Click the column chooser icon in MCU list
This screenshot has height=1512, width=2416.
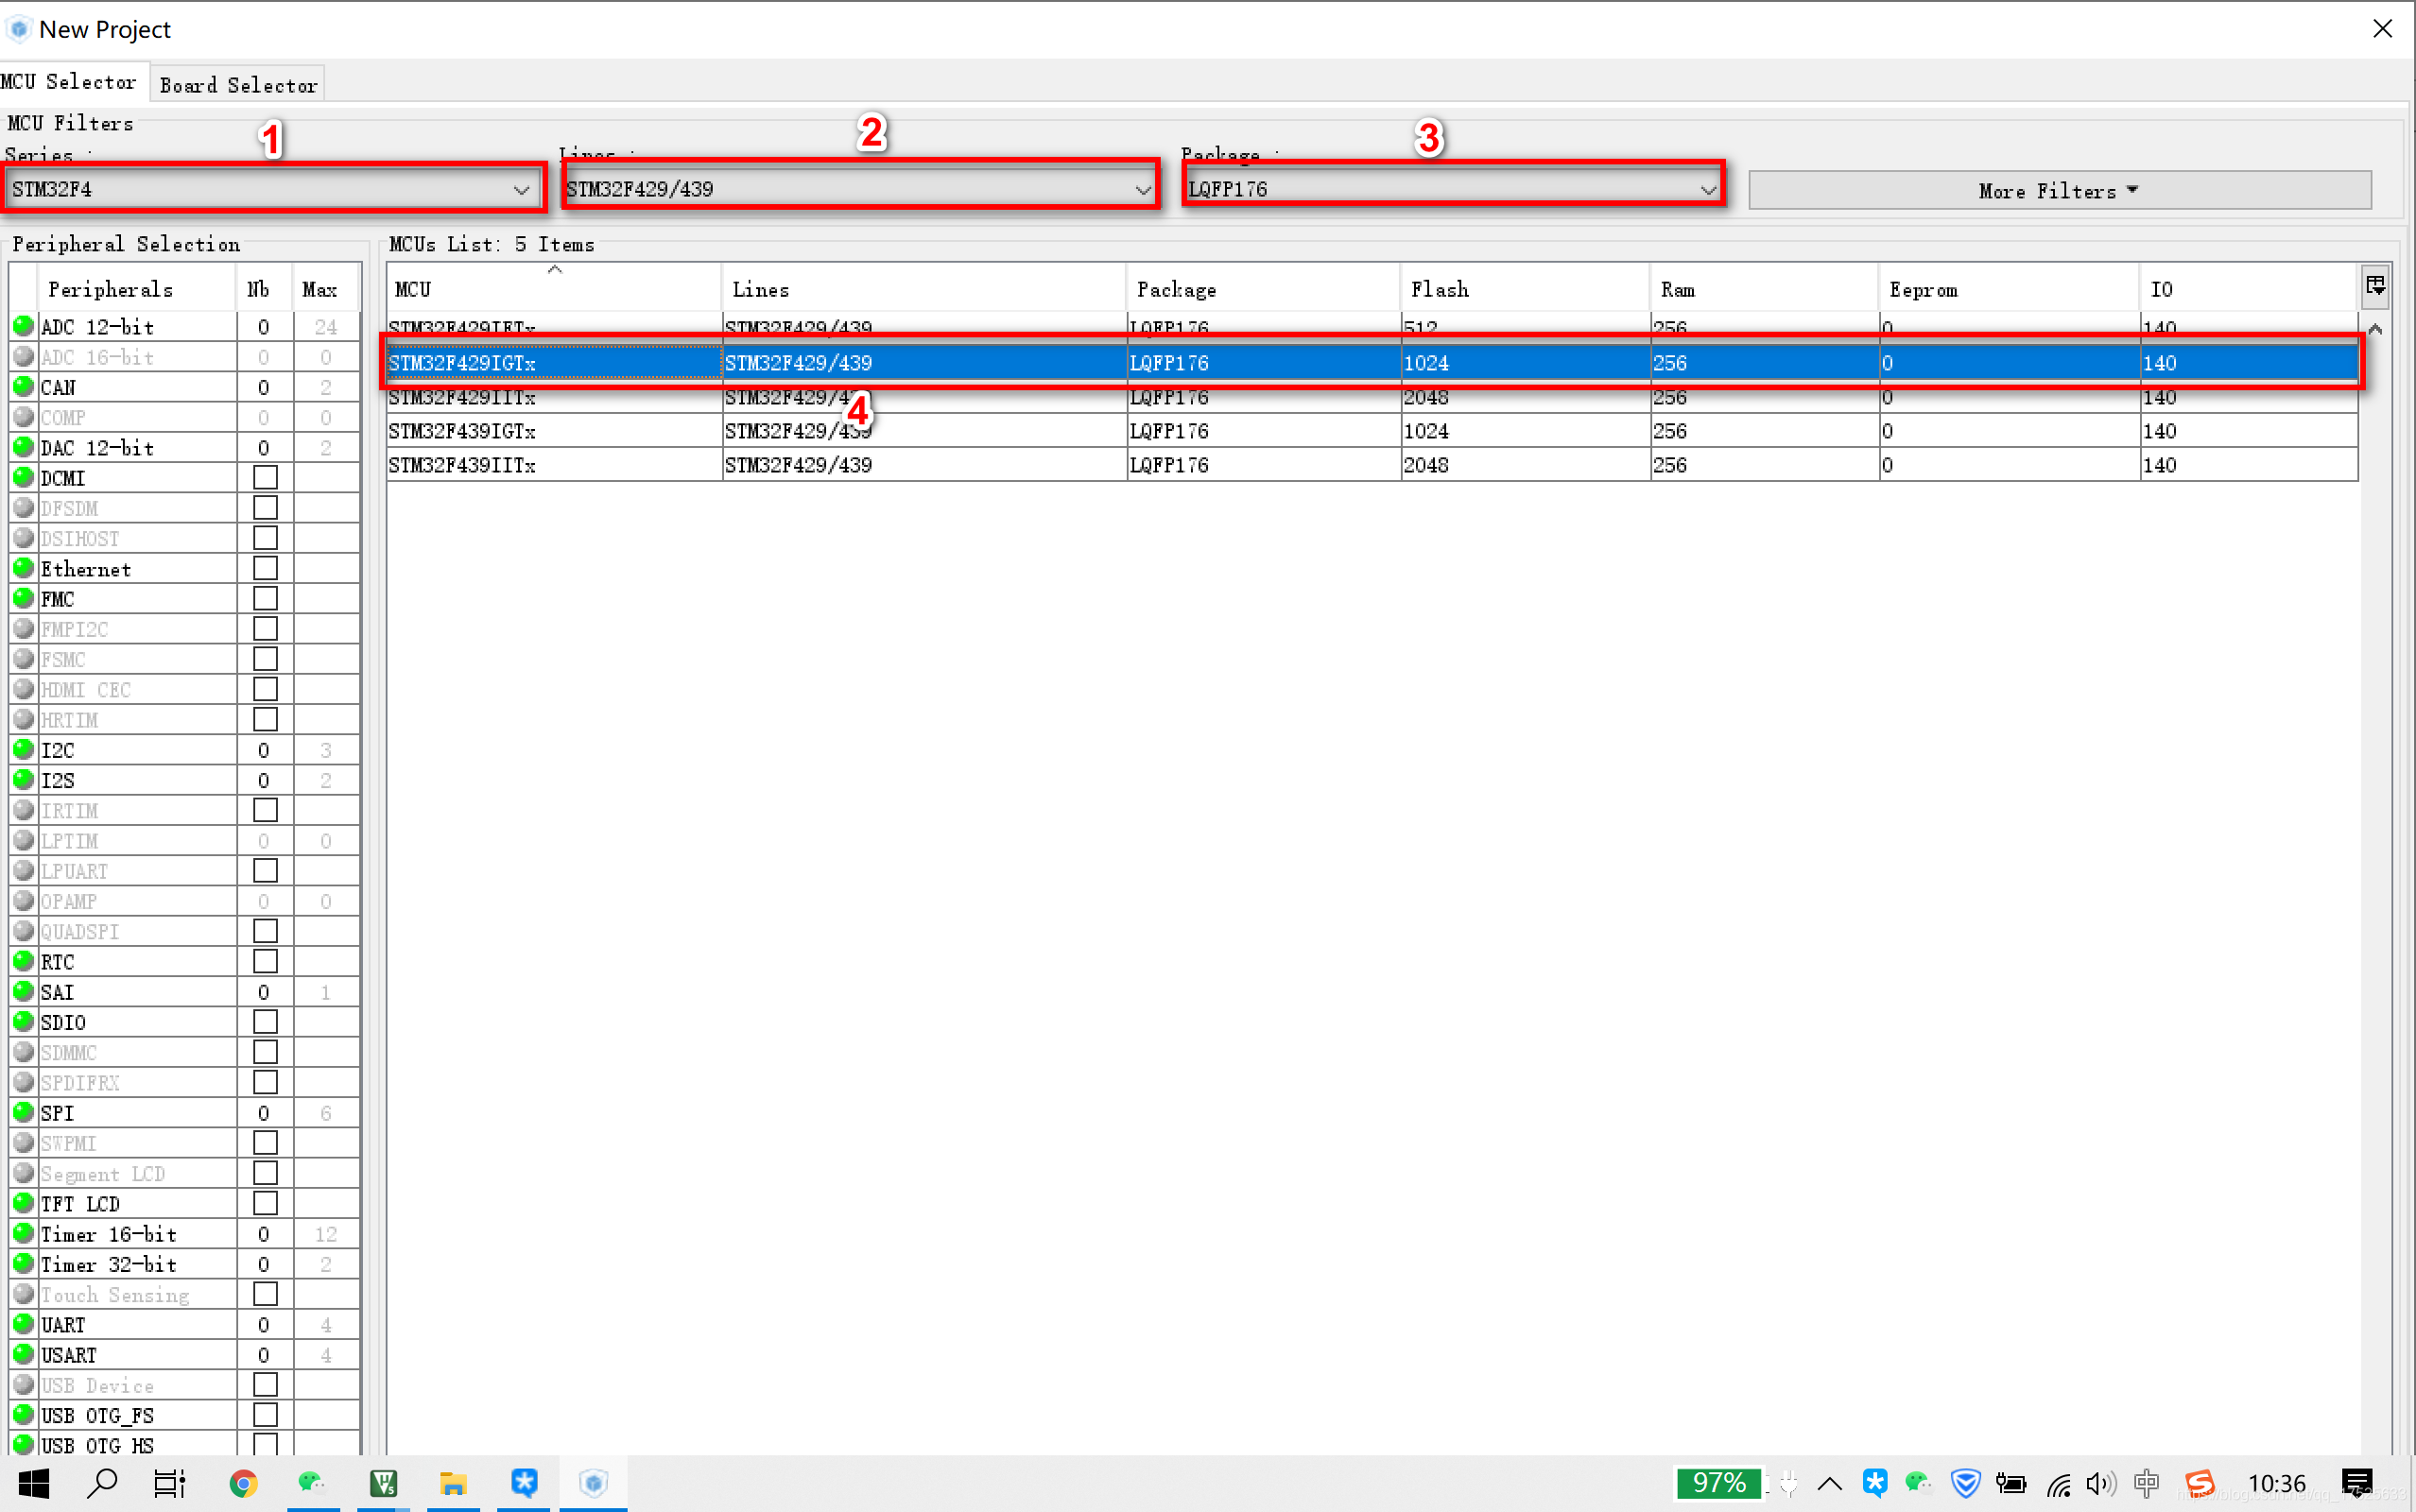[x=2375, y=286]
